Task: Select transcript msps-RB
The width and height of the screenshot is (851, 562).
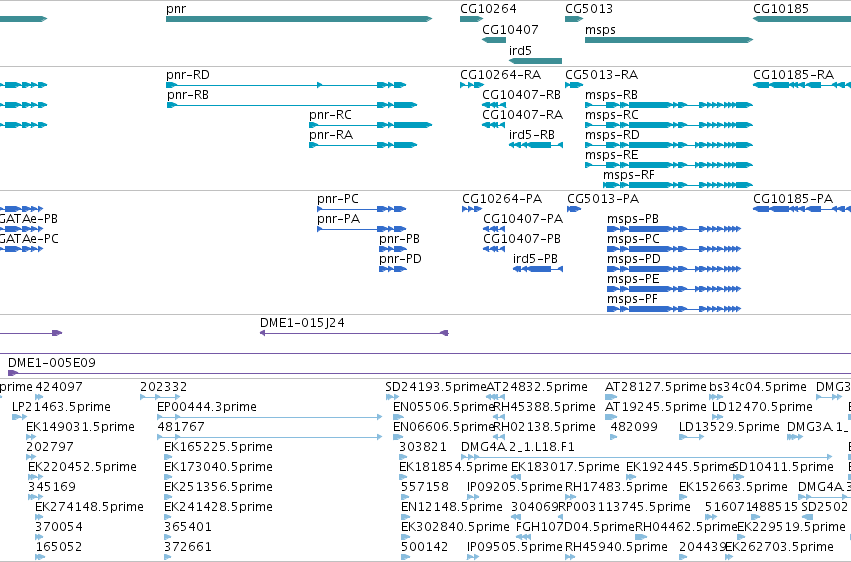Action: pos(669,105)
